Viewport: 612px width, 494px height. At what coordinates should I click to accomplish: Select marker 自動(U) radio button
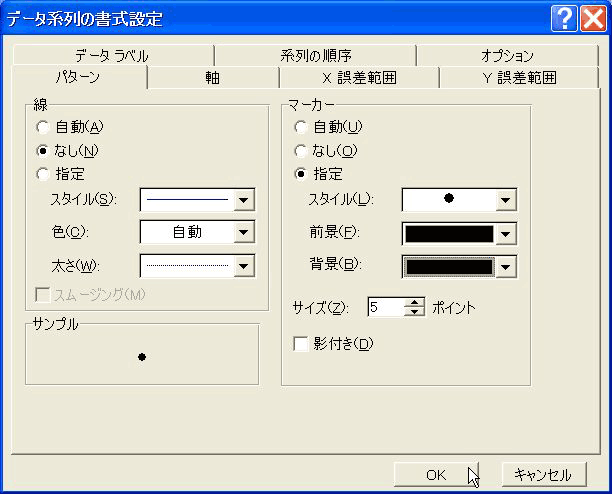(300, 127)
